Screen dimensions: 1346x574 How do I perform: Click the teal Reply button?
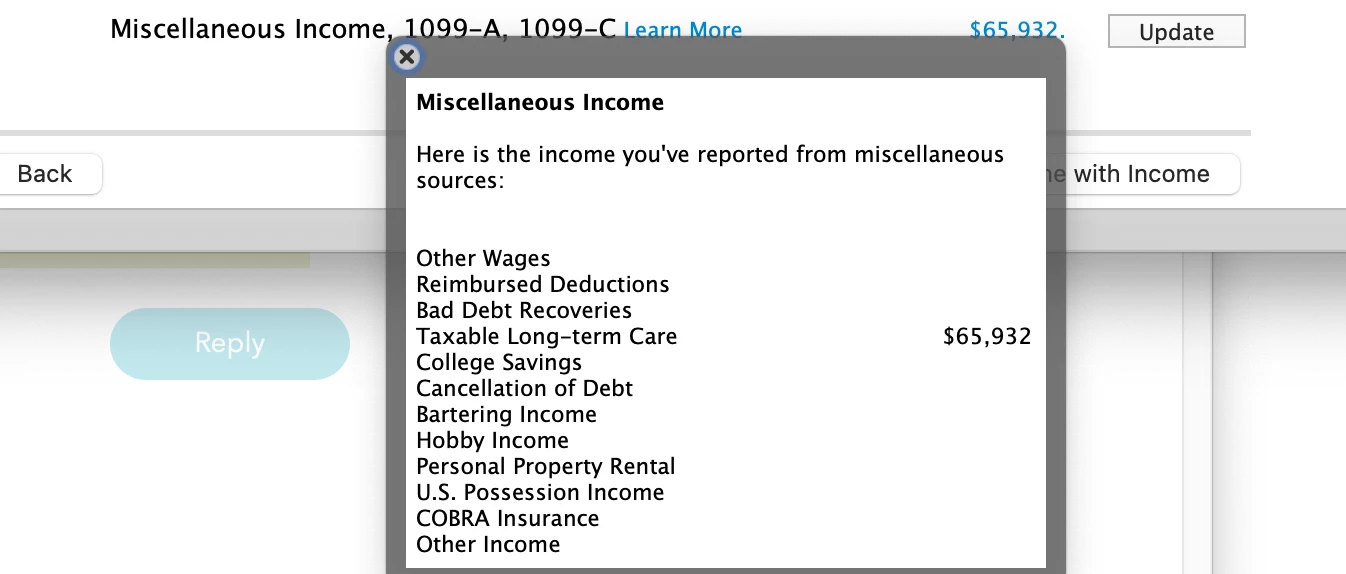click(x=230, y=343)
